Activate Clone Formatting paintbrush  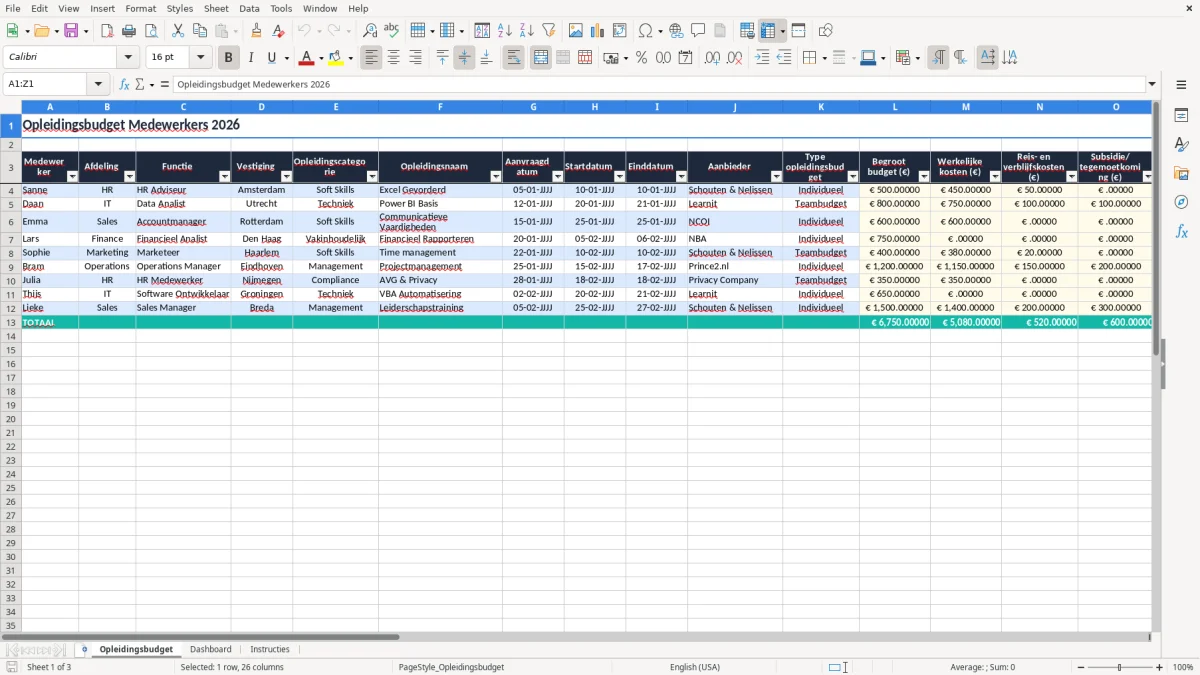click(x=257, y=31)
